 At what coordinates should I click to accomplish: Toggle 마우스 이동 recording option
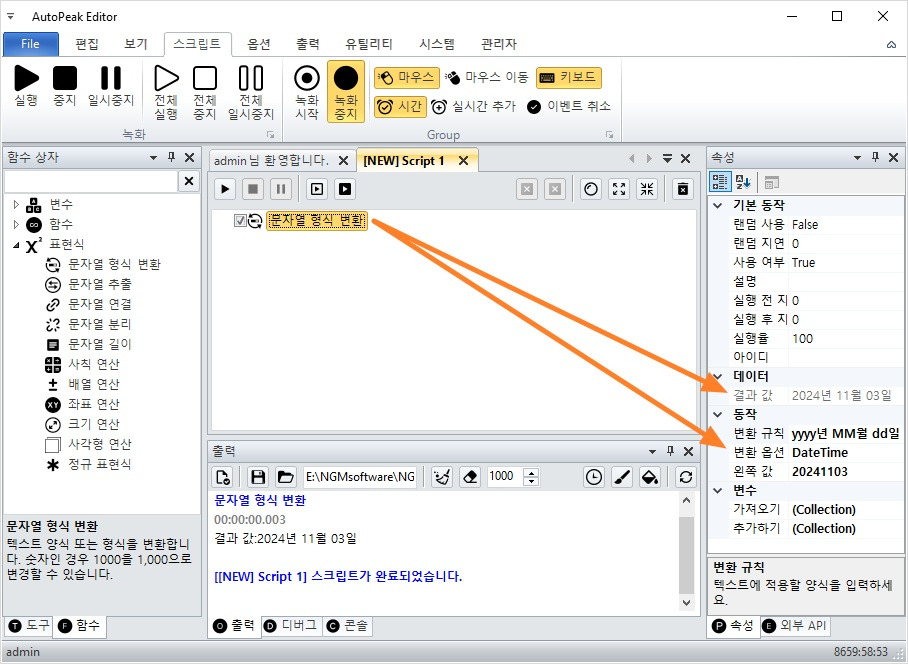486,78
